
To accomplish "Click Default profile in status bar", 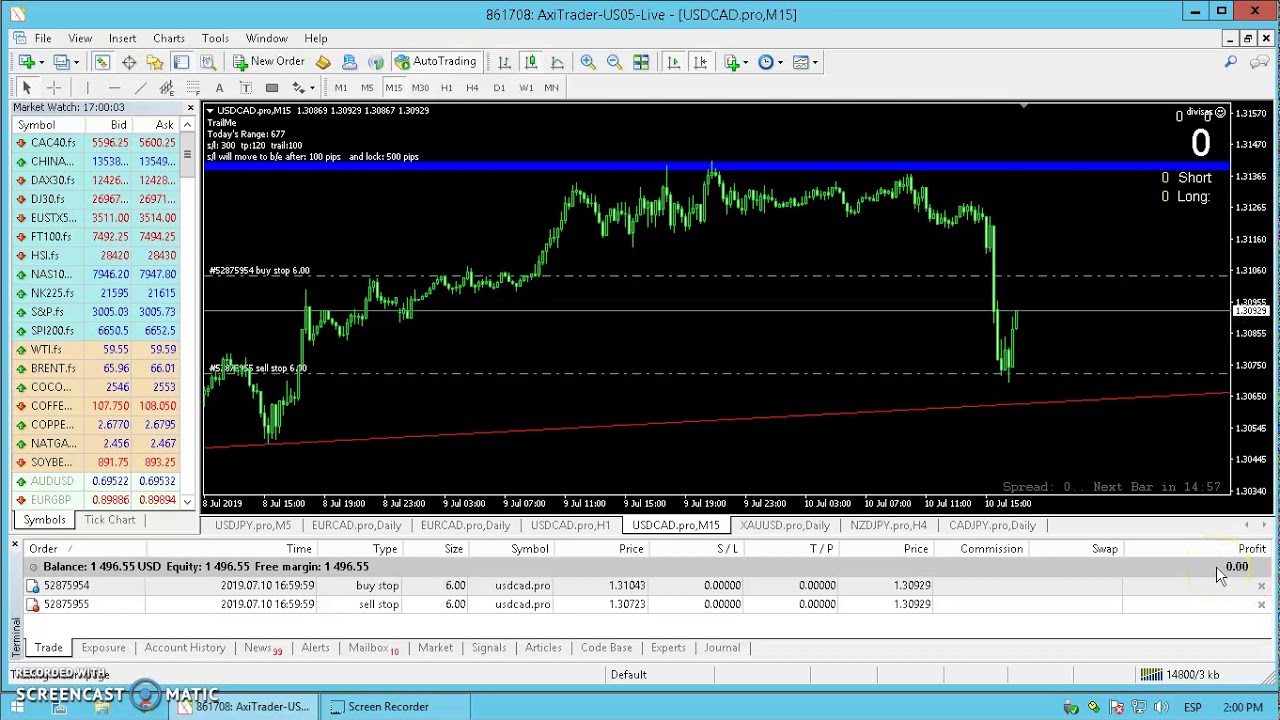I will (629, 675).
